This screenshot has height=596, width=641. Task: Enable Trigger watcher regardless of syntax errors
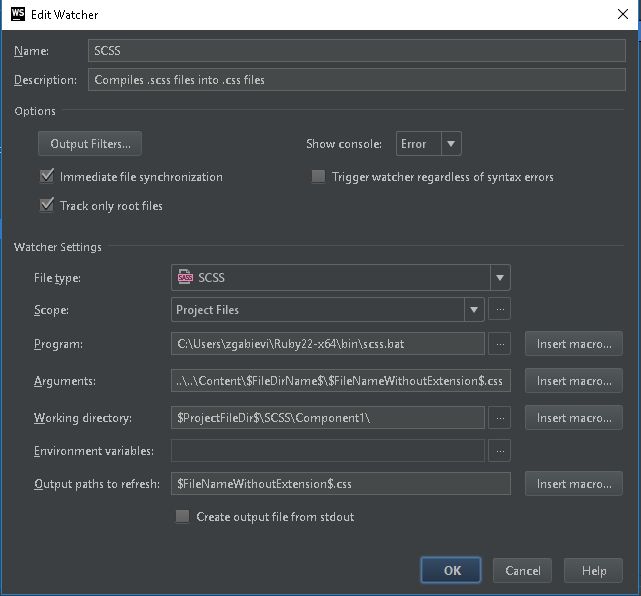(x=318, y=177)
